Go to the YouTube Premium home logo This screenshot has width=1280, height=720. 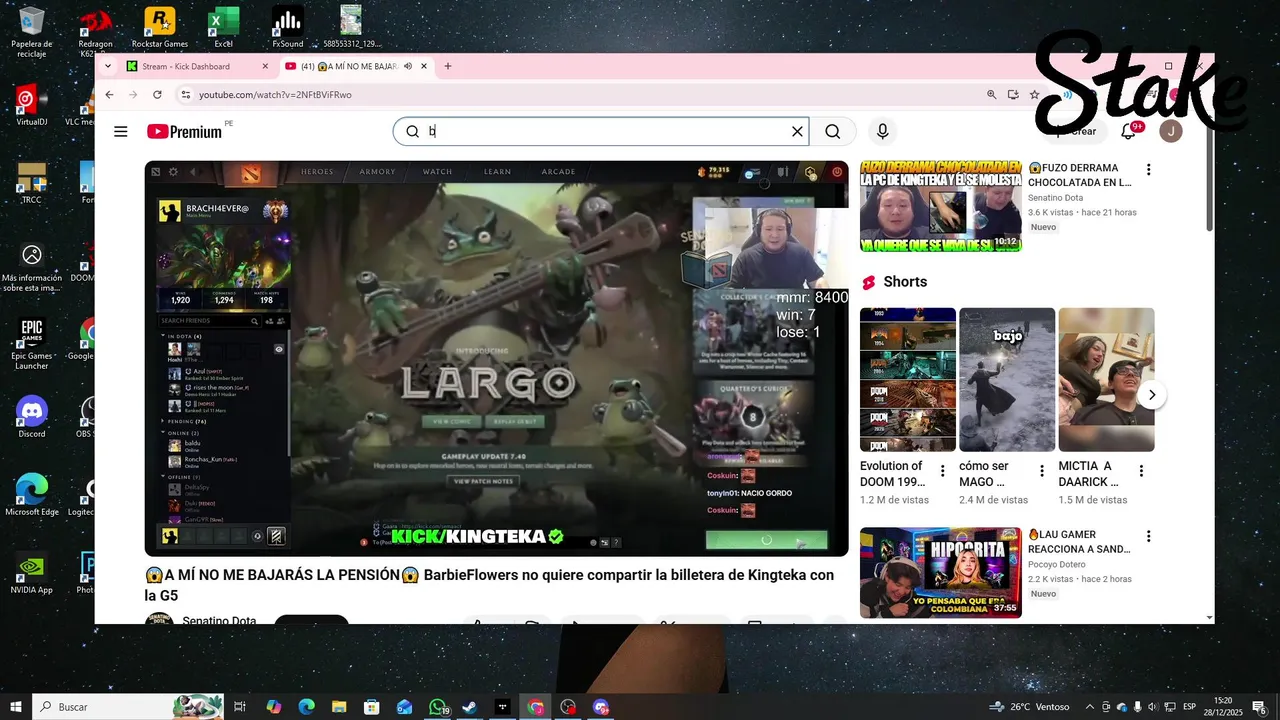click(x=185, y=131)
